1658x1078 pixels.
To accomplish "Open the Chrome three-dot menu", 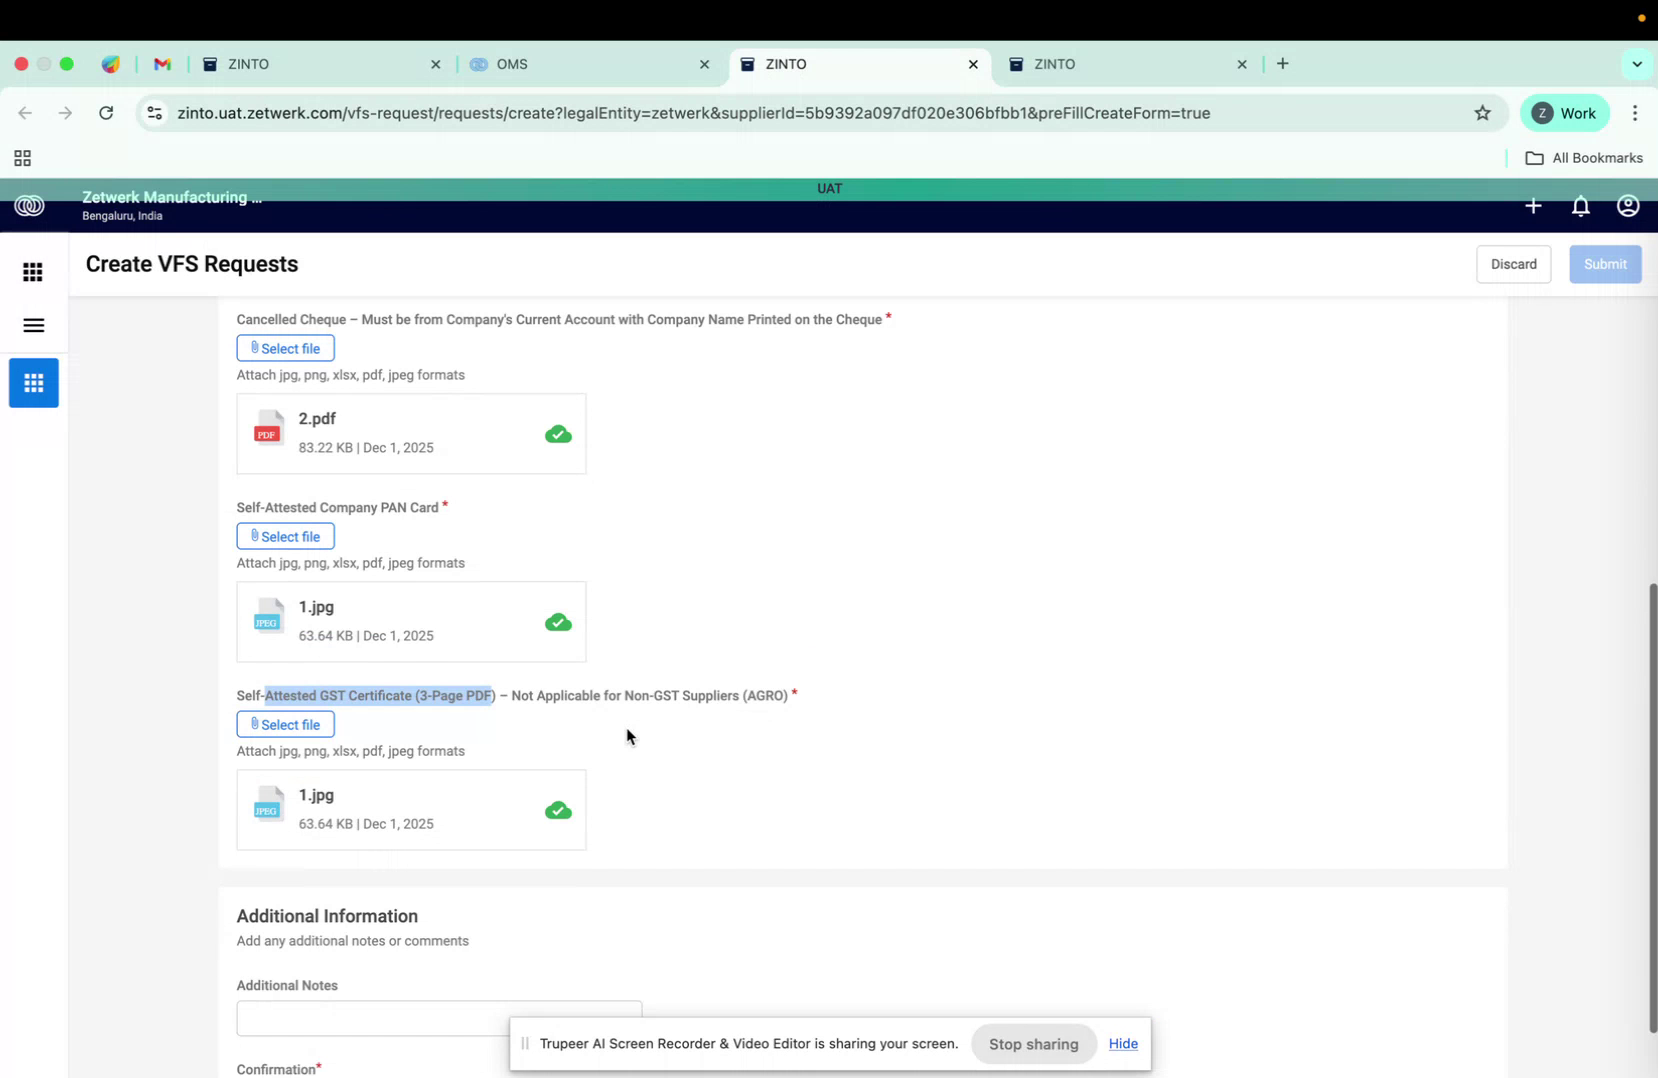I will [1635, 113].
